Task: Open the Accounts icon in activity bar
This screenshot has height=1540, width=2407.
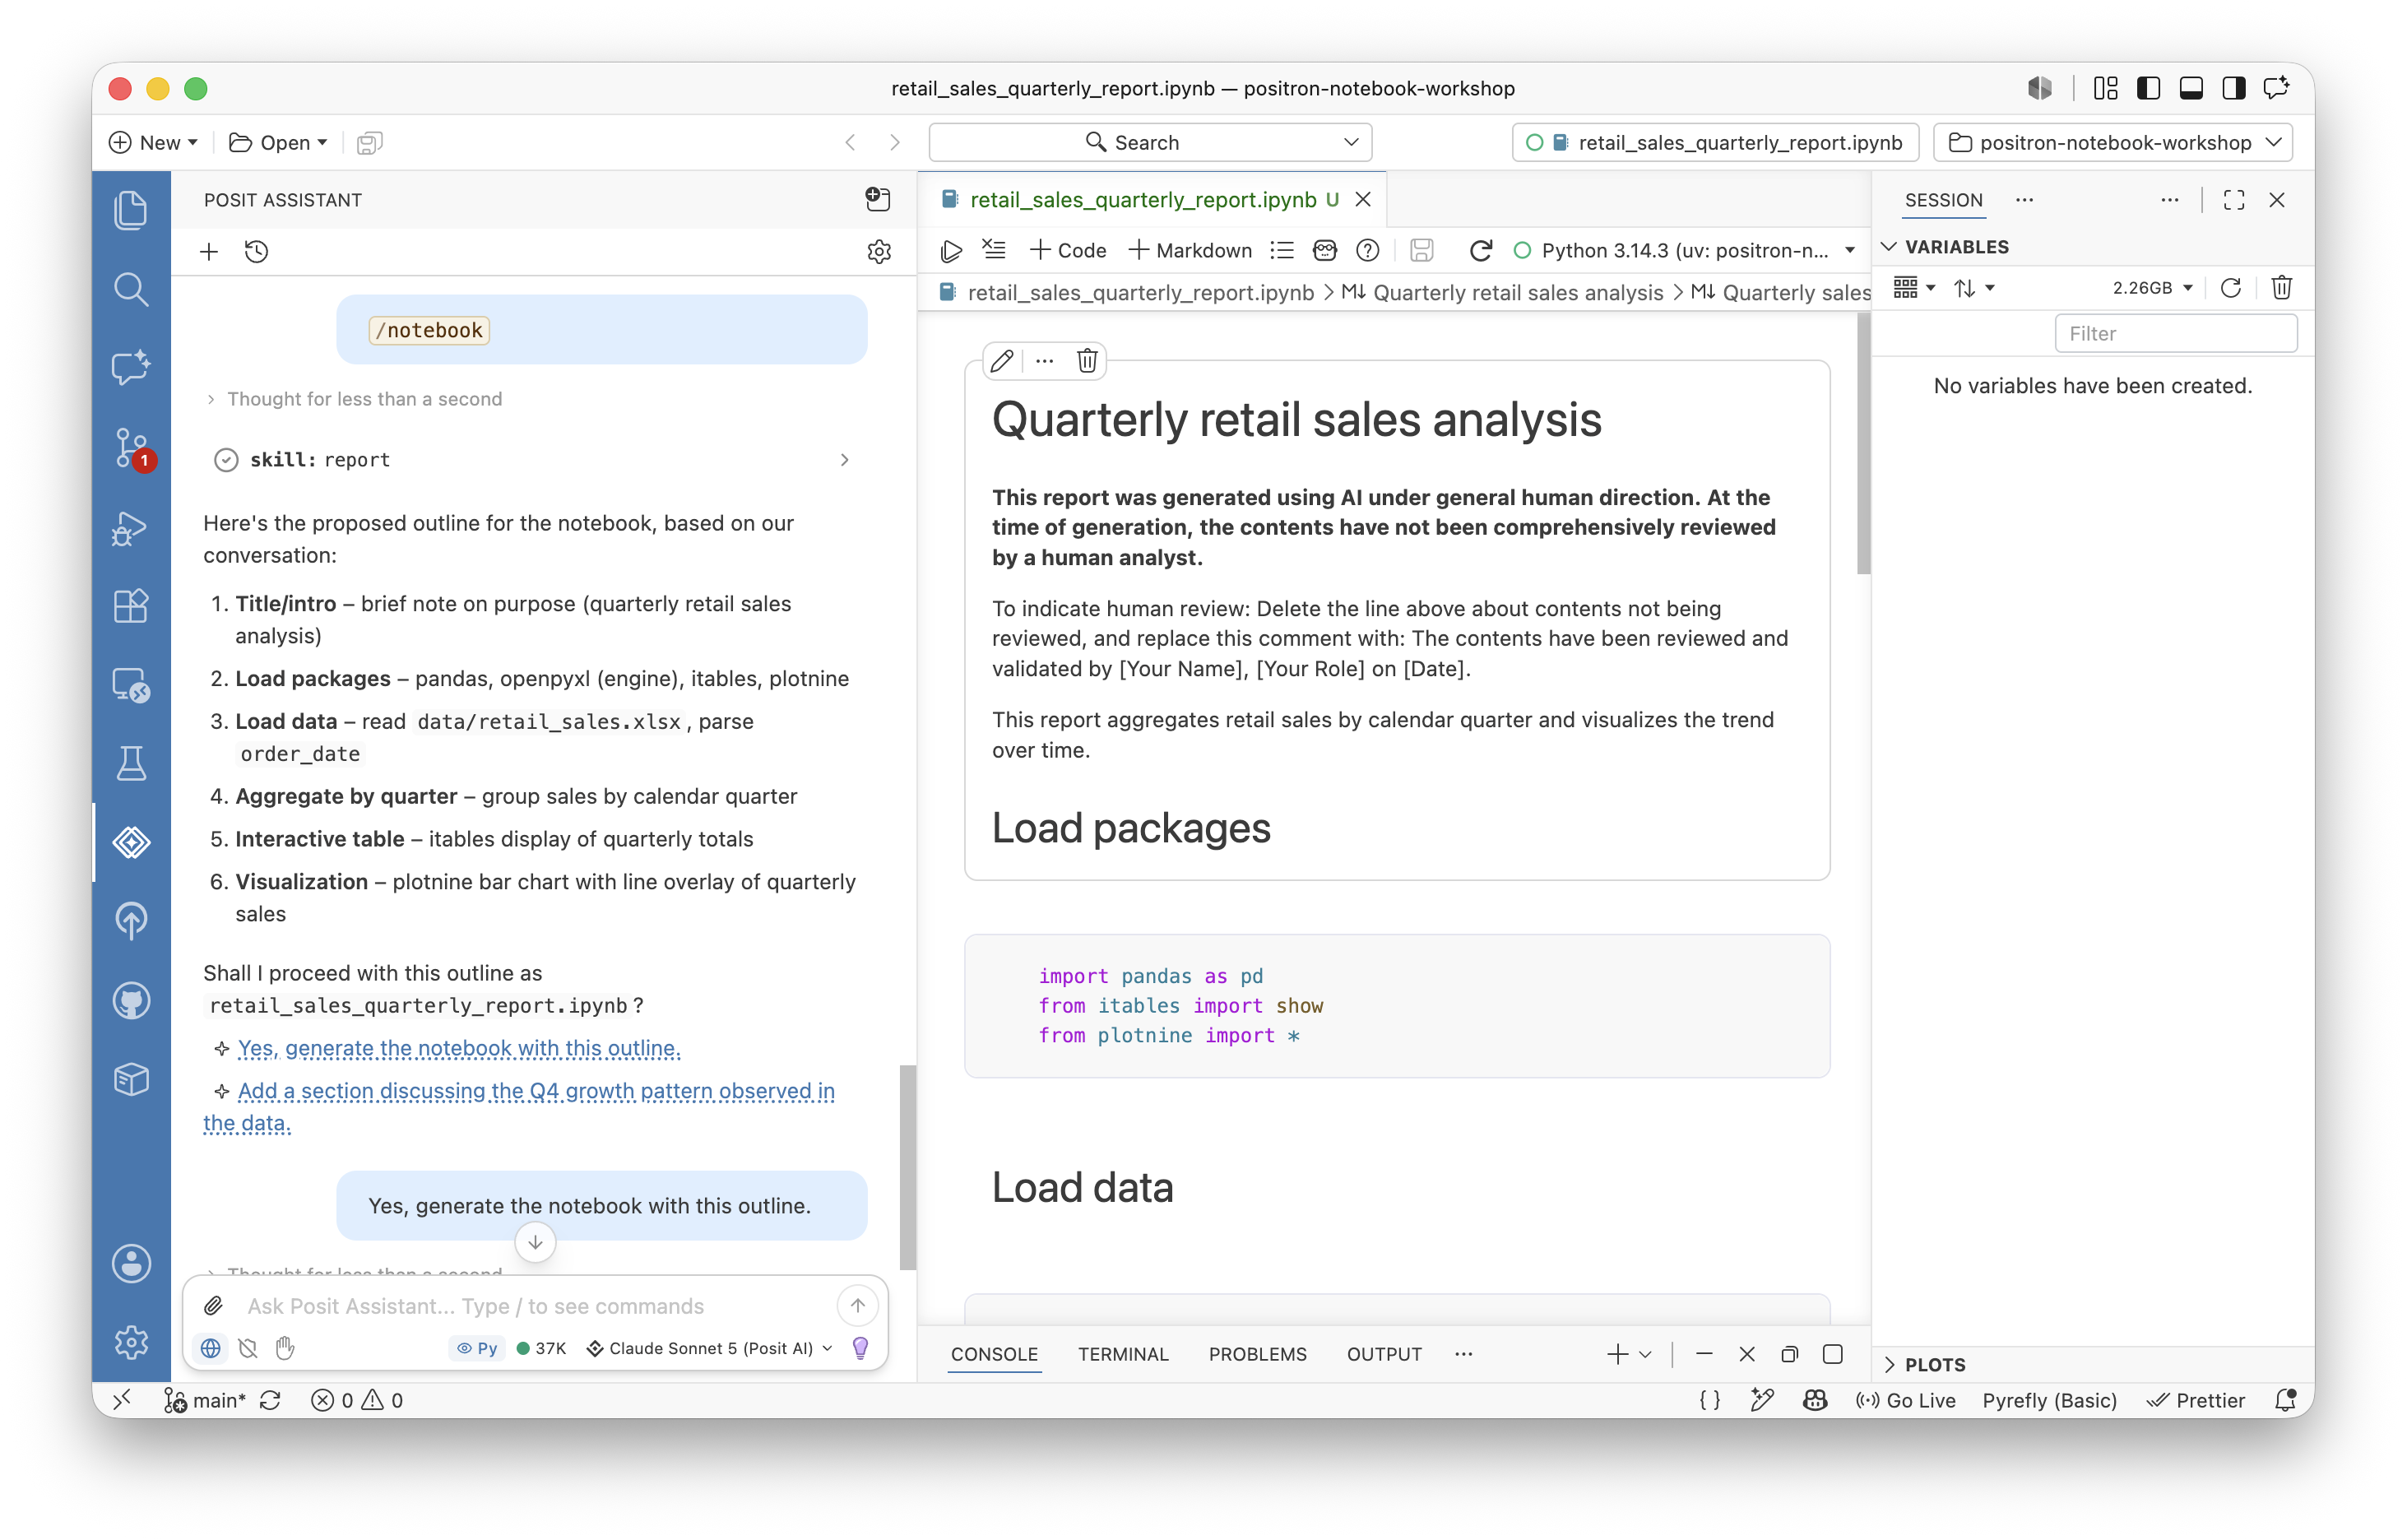Action: pos(131,1264)
